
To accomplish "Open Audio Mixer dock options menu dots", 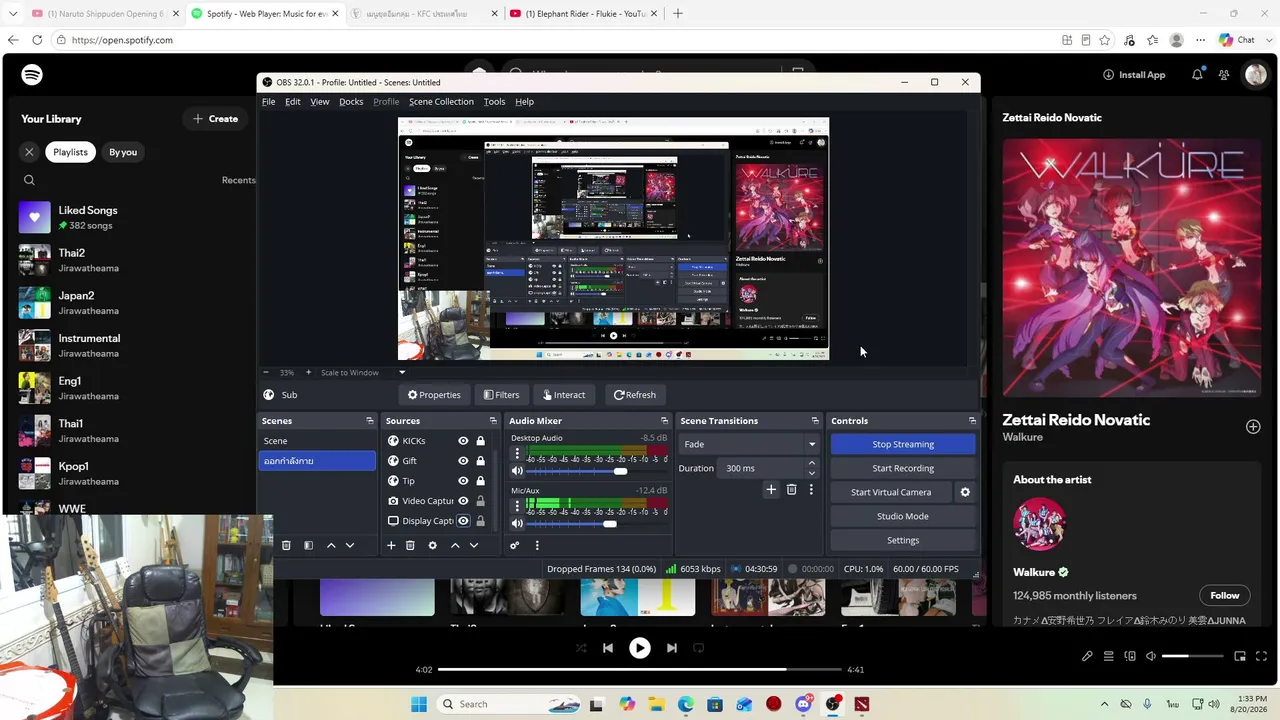I will point(537,545).
